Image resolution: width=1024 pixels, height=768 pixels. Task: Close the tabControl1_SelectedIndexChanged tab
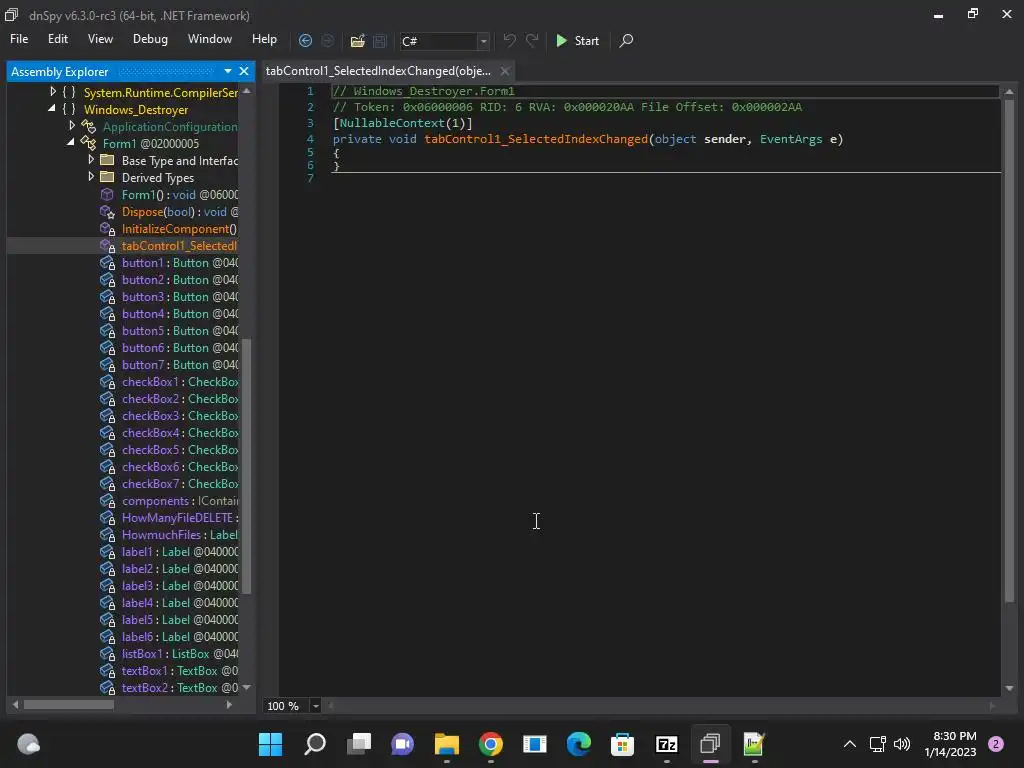pos(505,71)
